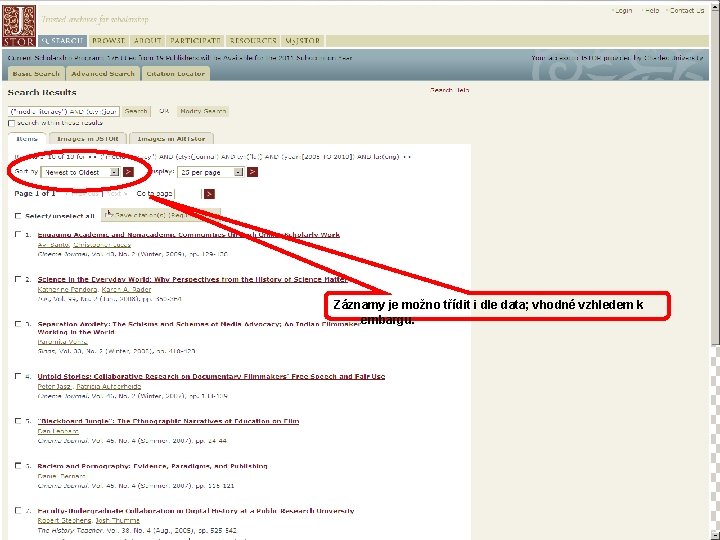This screenshot has height=540, width=720.
Task: Toggle the Select/unselect all checkbox
Action: point(18,216)
